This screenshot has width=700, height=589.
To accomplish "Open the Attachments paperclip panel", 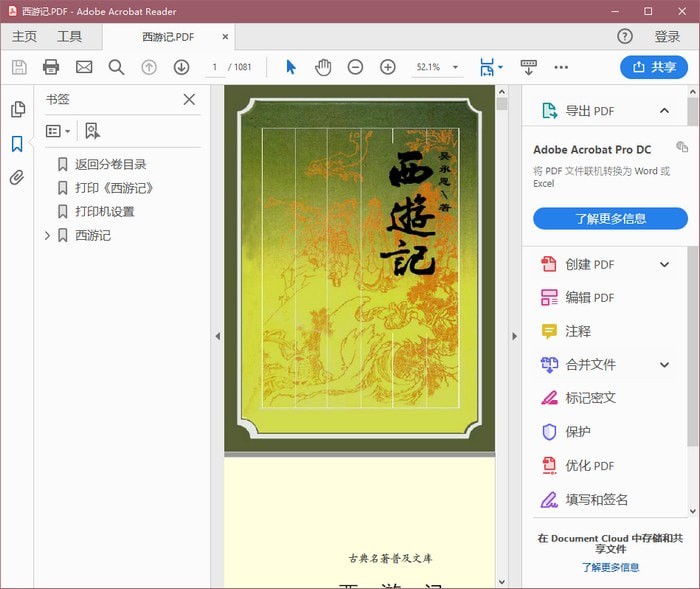I will [17, 178].
